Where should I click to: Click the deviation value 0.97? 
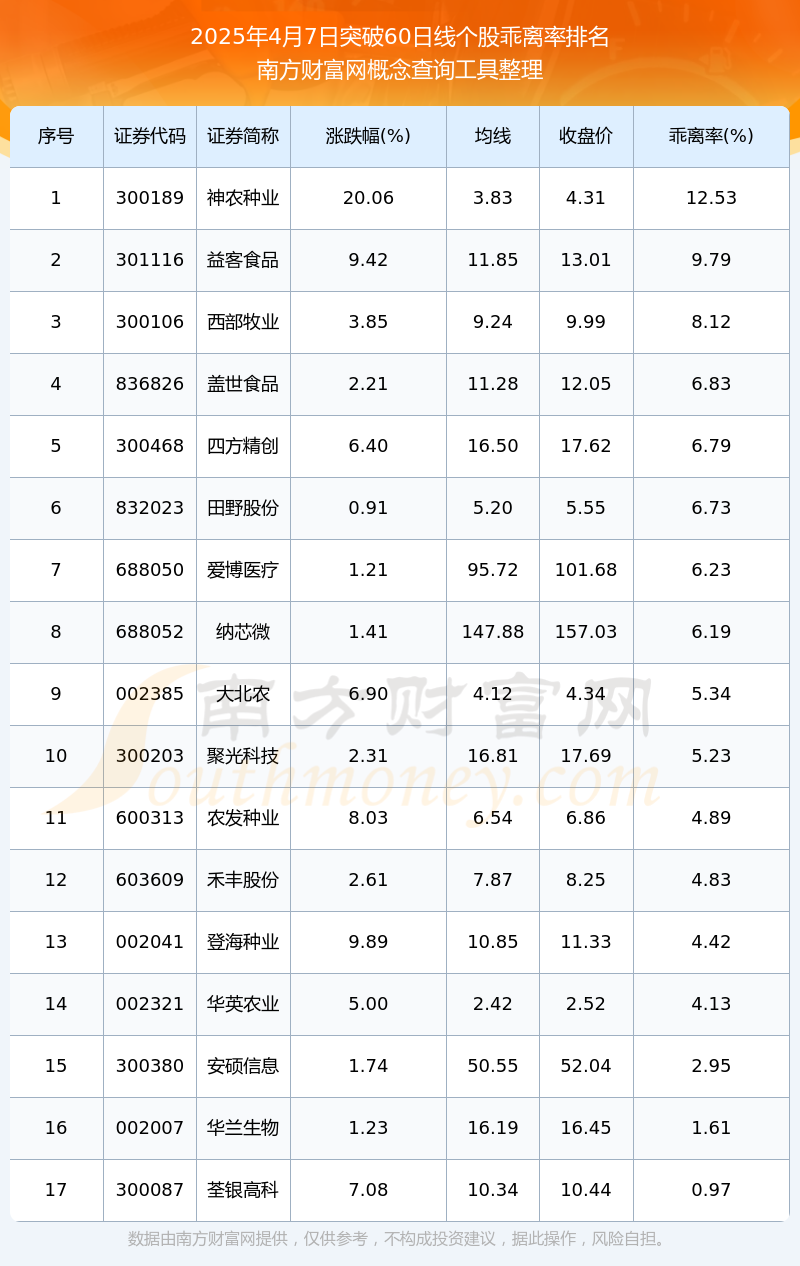coord(711,1190)
